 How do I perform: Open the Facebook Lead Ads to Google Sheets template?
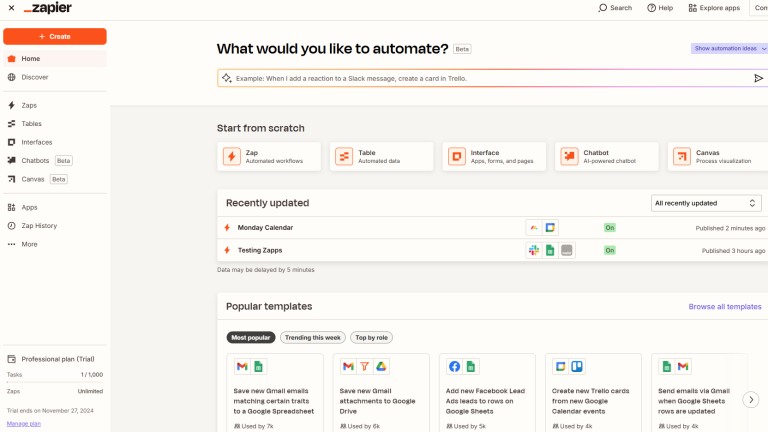pos(487,393)
